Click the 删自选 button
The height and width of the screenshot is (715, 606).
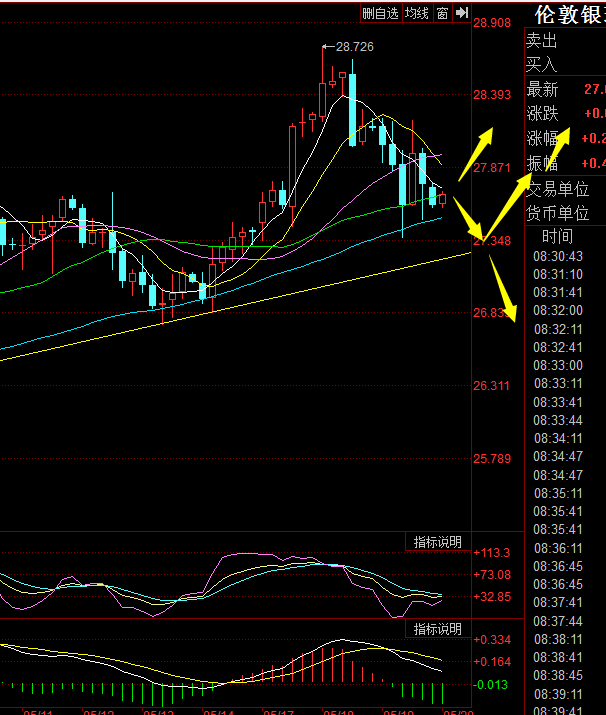(381, 13)
